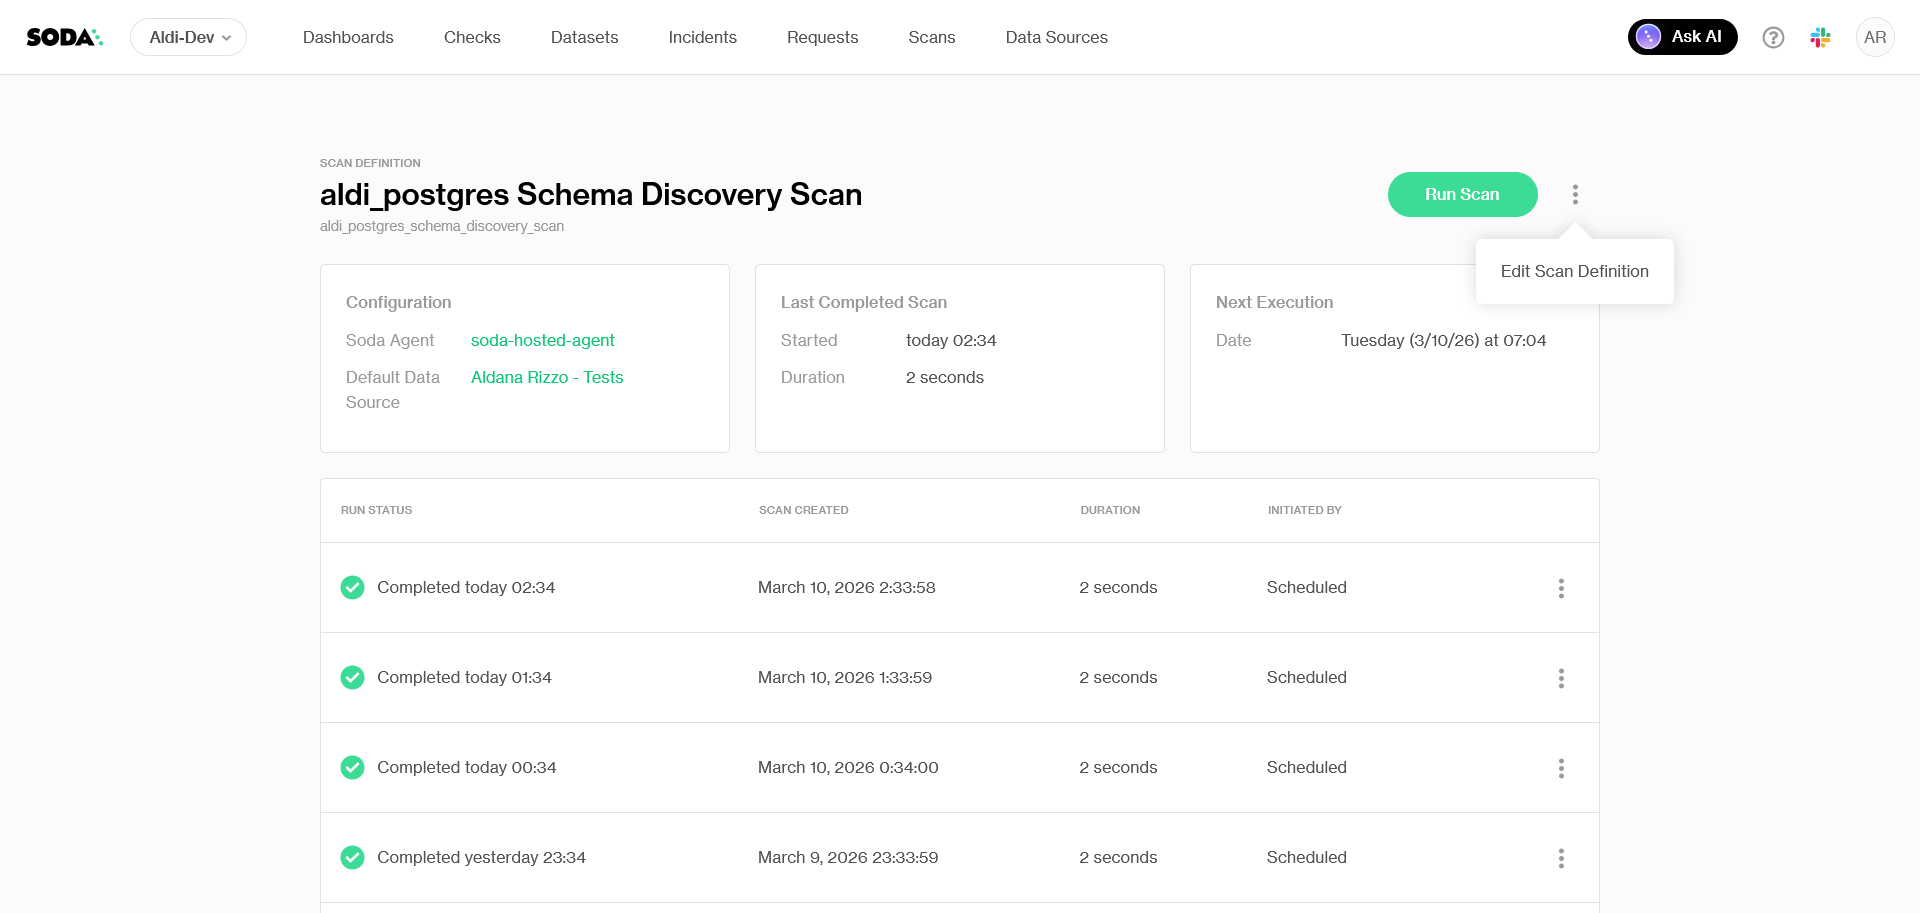Navigate to the Incidents section
This screenshot has width=1920, height=913.
702,37
